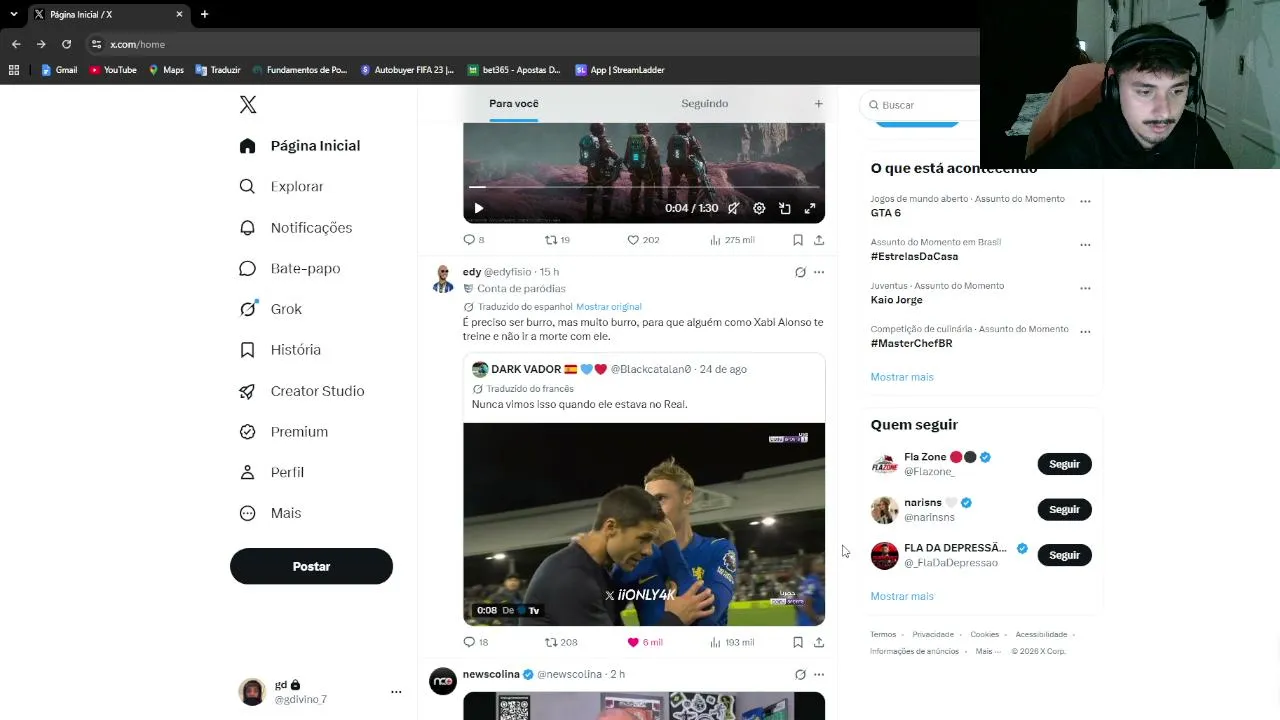1280x720 pixels.
Task: Reply to edy's post with 18 comments
Action: 475,642
